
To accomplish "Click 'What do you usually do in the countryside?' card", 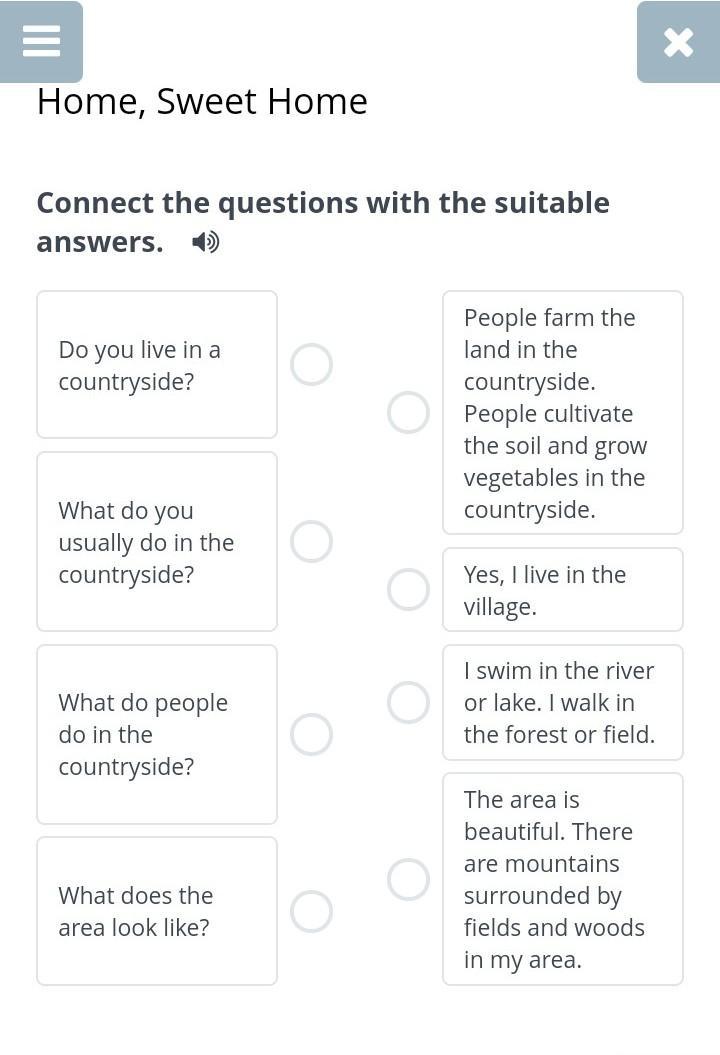I will pyautogui.click(x=157, y=541).
